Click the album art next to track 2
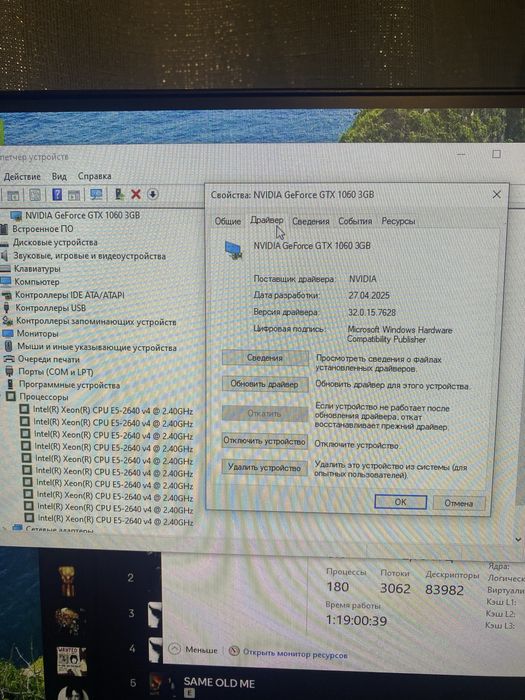This screenshot has width=525, height=700. coord(67,581)
